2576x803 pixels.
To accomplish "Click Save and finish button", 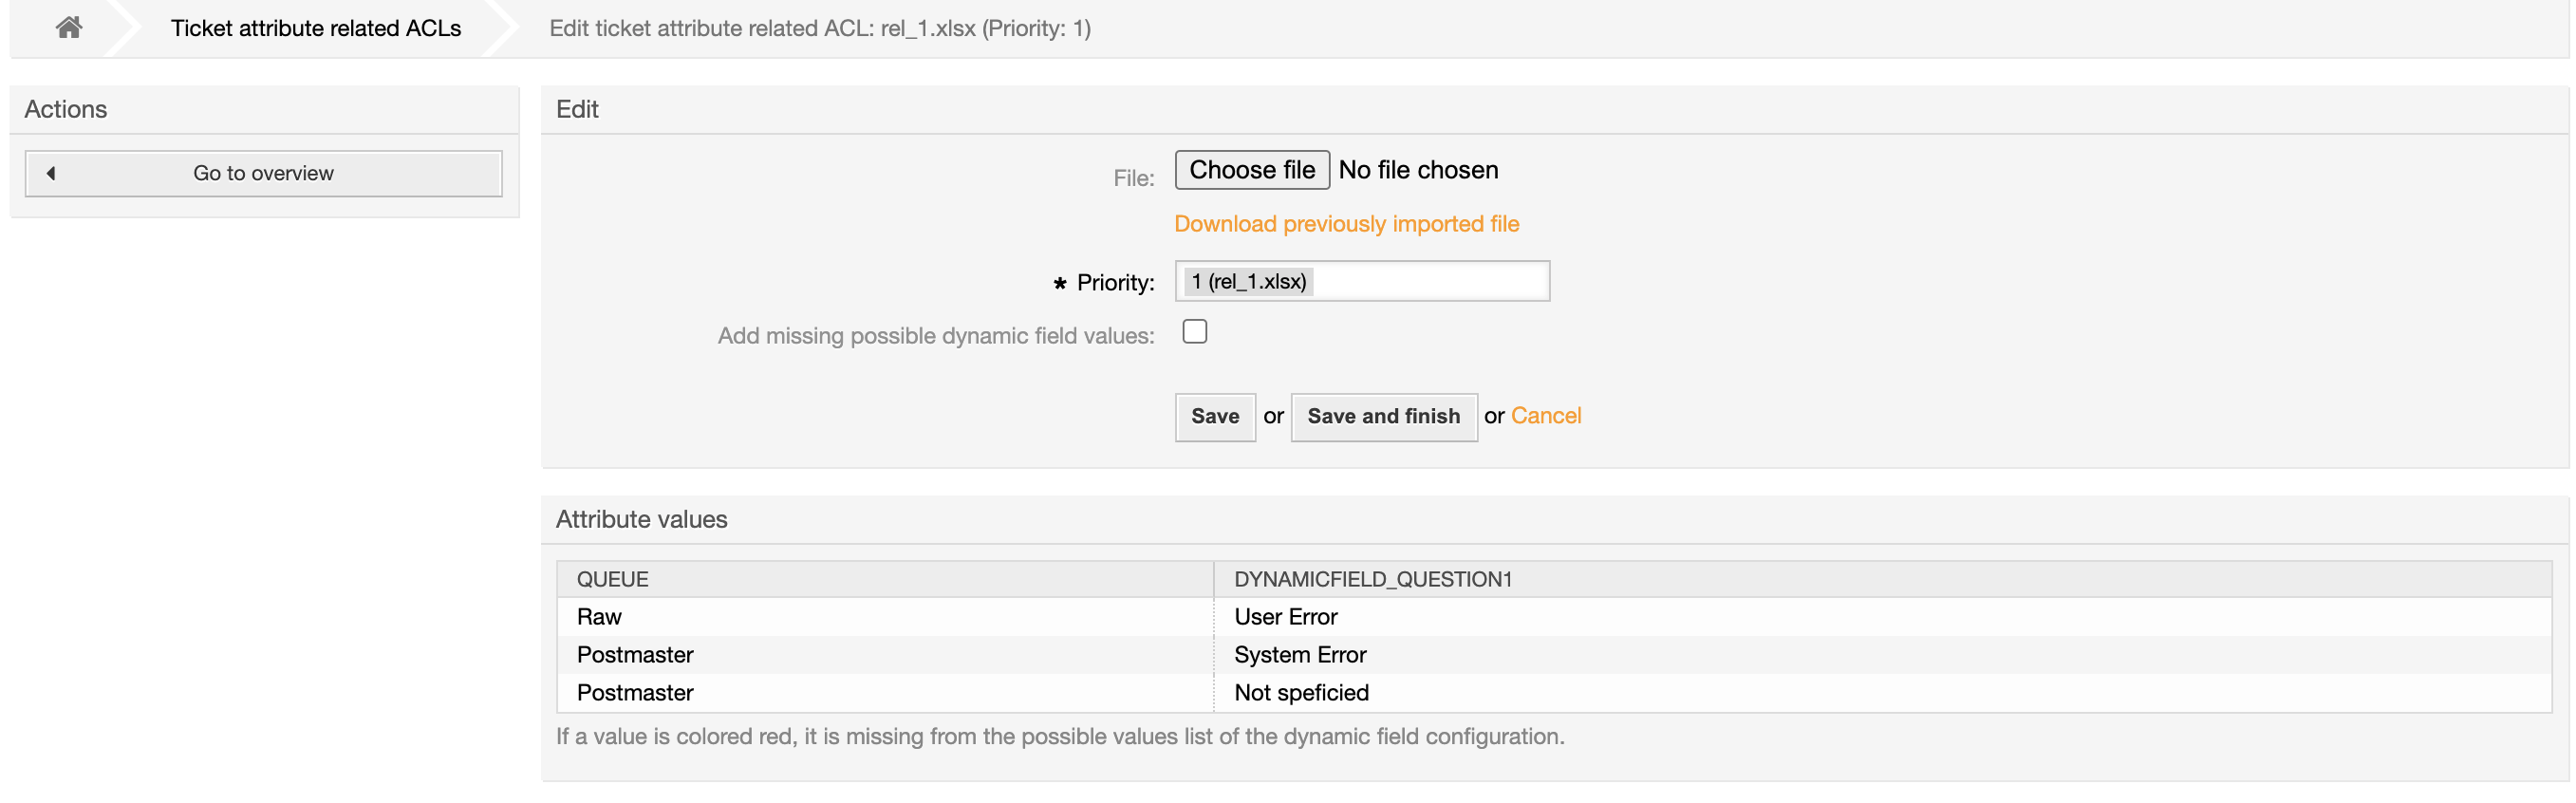I will pyautogui.click(x=1382, y=417).
